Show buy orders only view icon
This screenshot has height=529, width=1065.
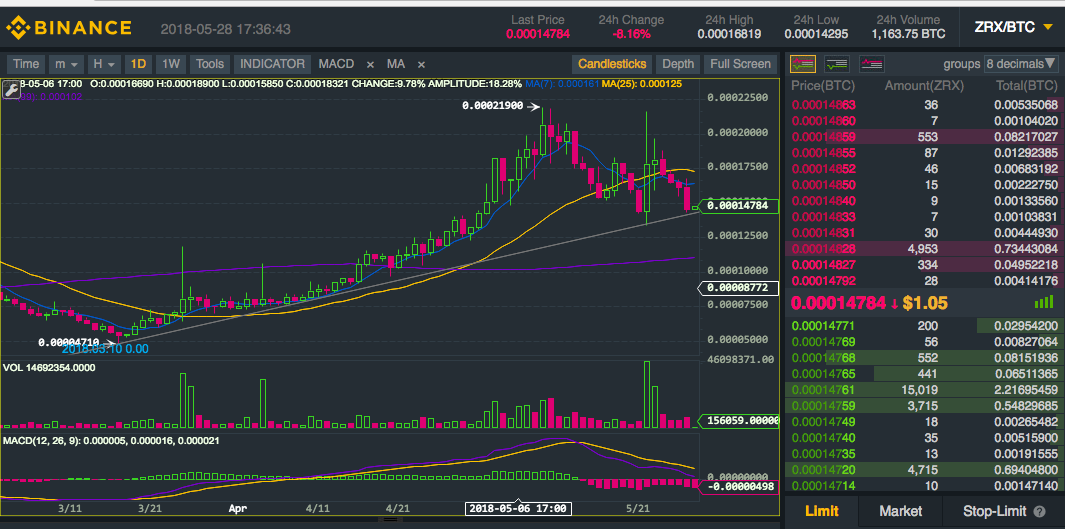pos(837,65)
